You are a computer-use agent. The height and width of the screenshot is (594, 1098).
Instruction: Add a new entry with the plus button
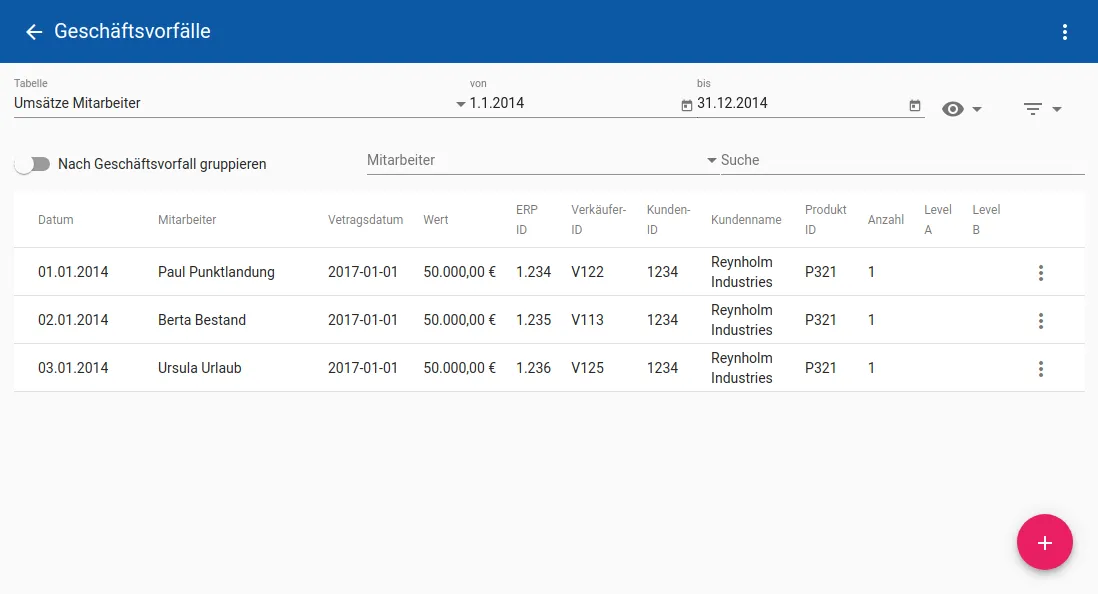[1045, 542]
